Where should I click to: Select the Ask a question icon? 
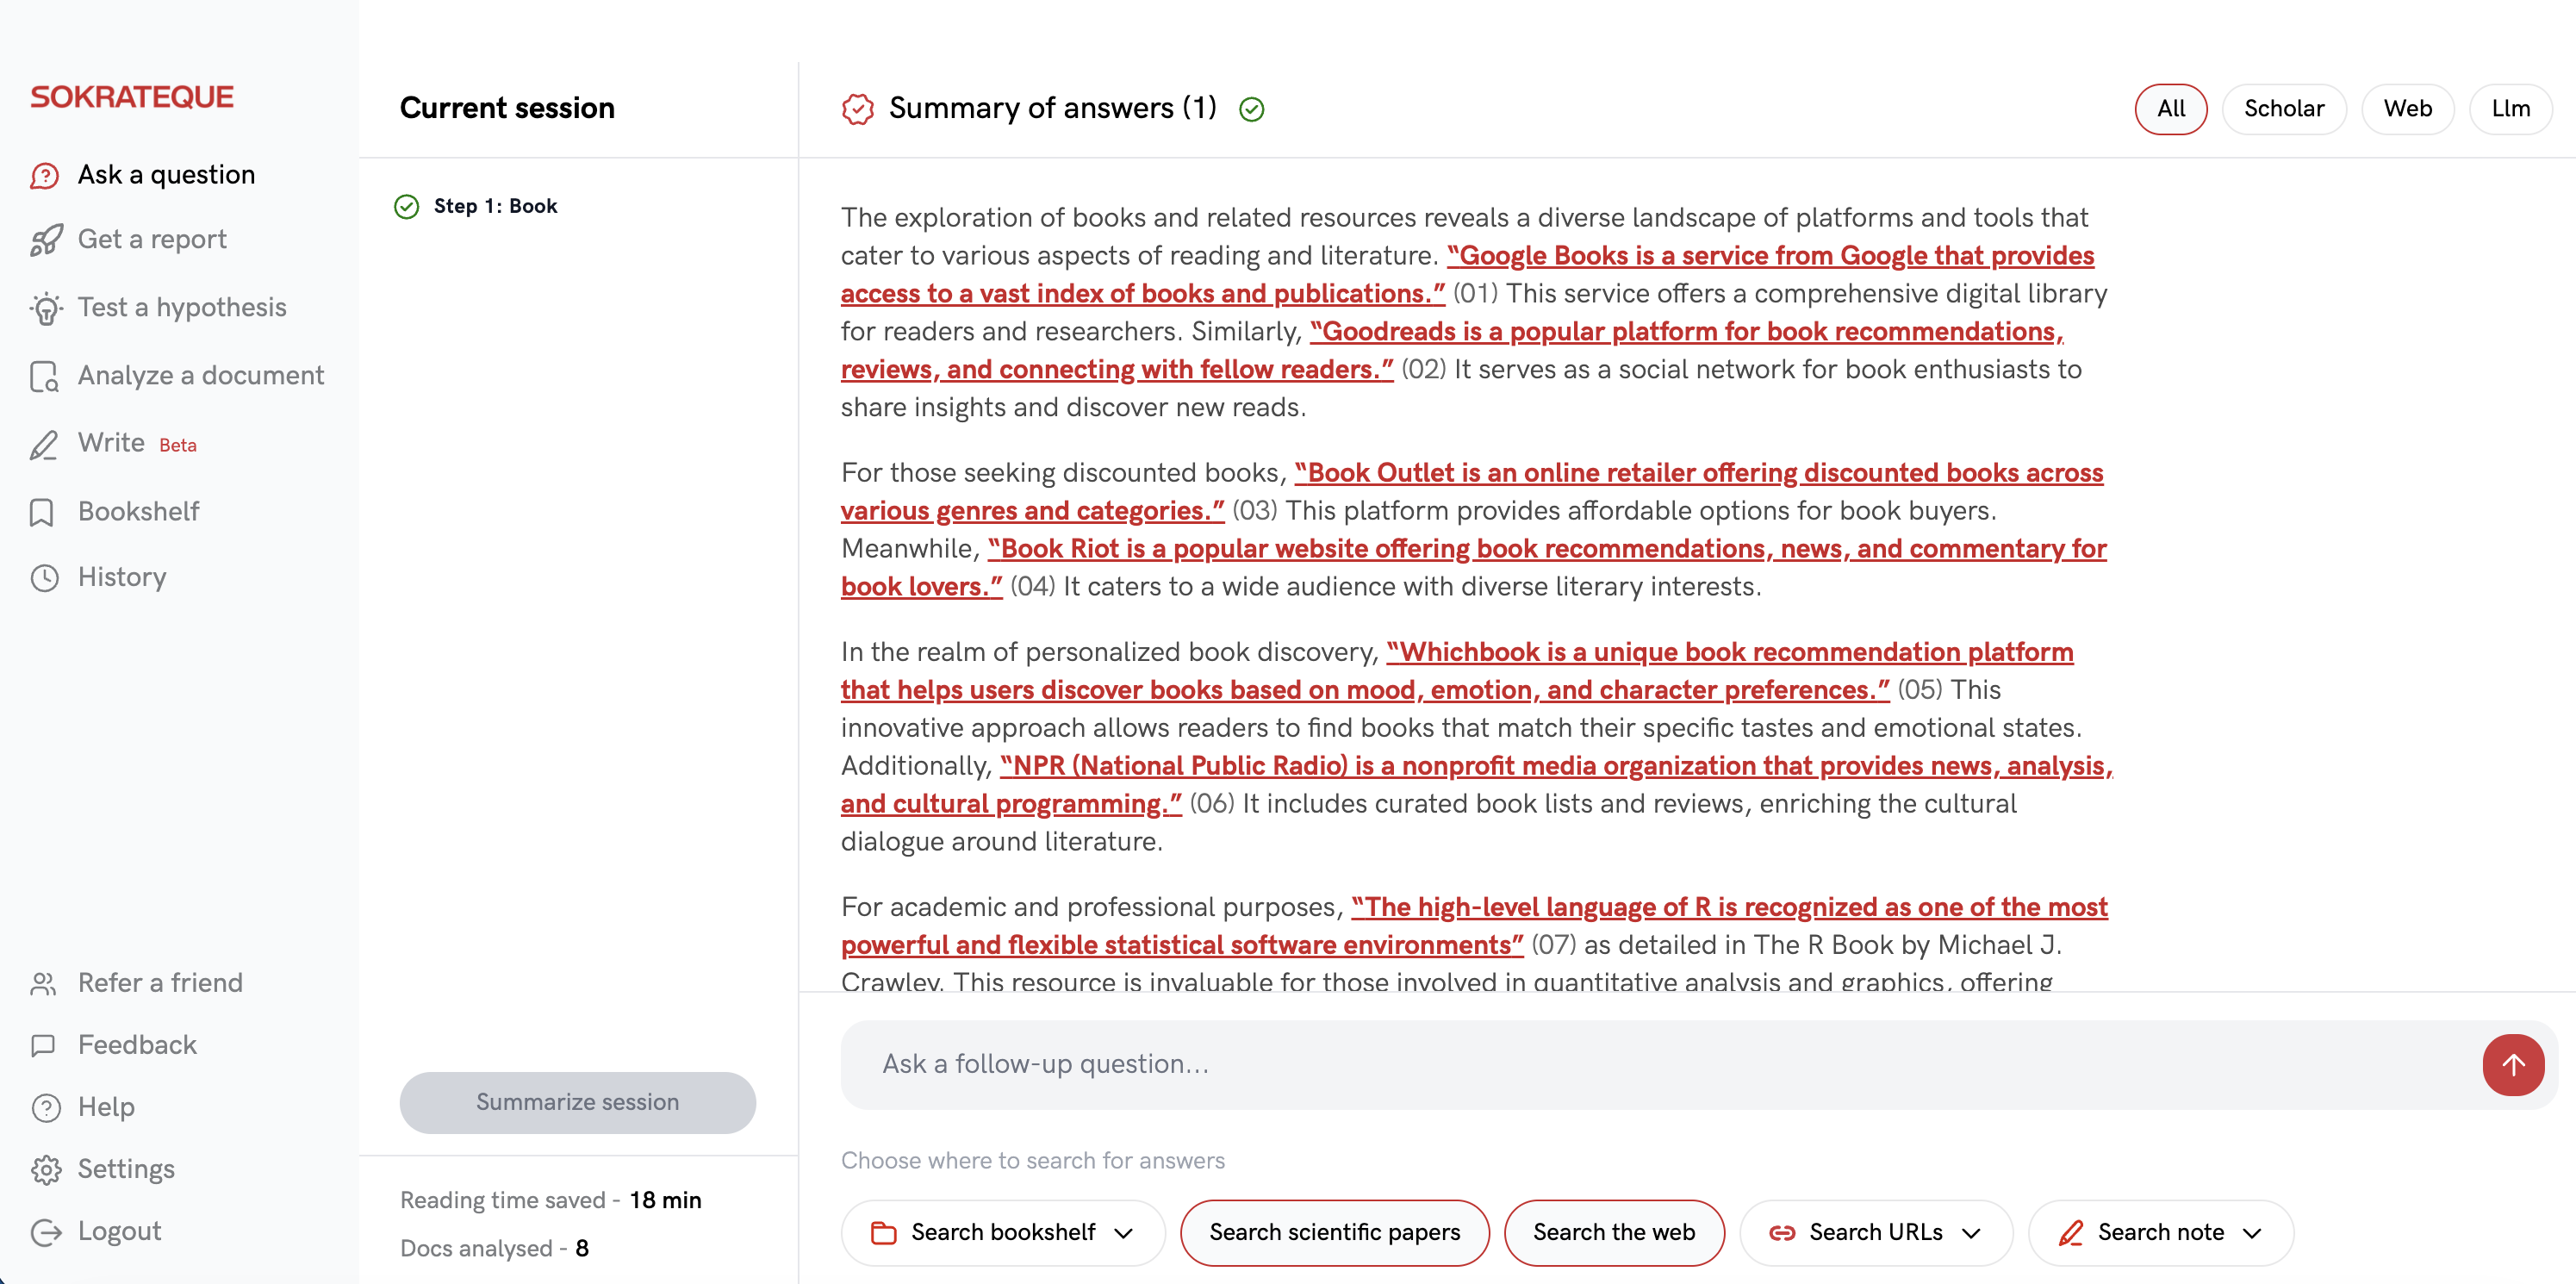click(x=45, y=175)
